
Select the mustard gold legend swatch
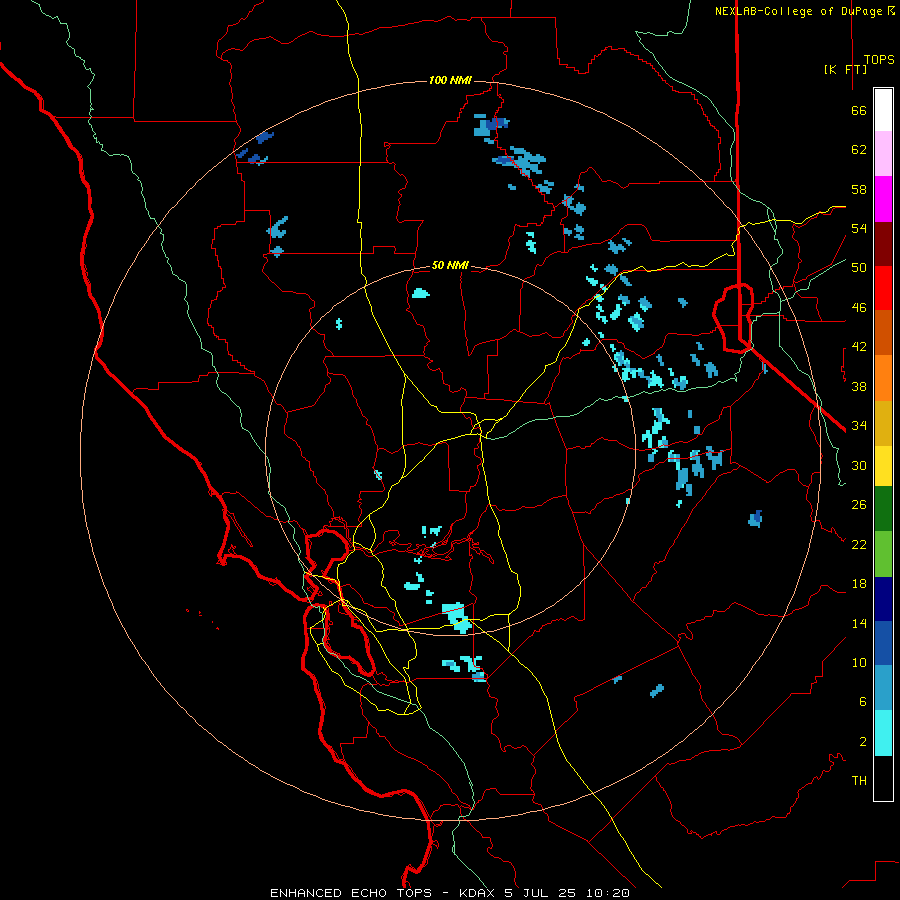pos(883,423)
